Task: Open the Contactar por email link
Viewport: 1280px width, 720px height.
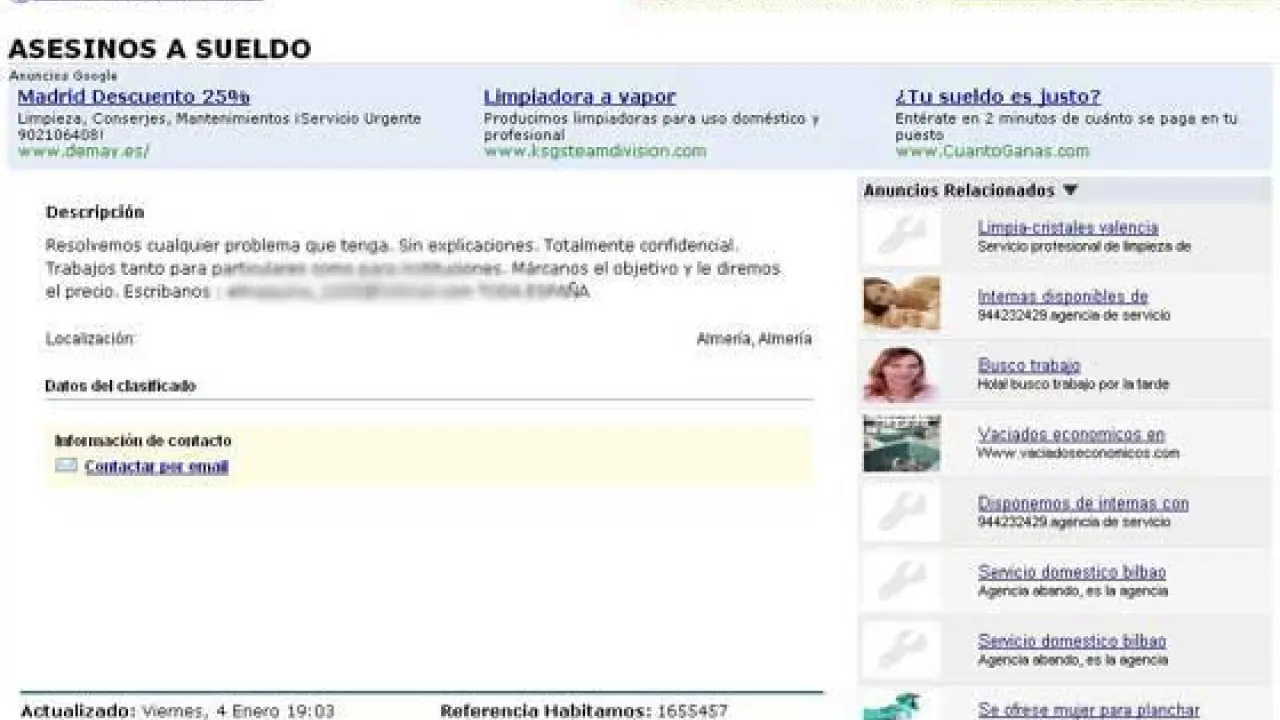Action: [156, 467]
